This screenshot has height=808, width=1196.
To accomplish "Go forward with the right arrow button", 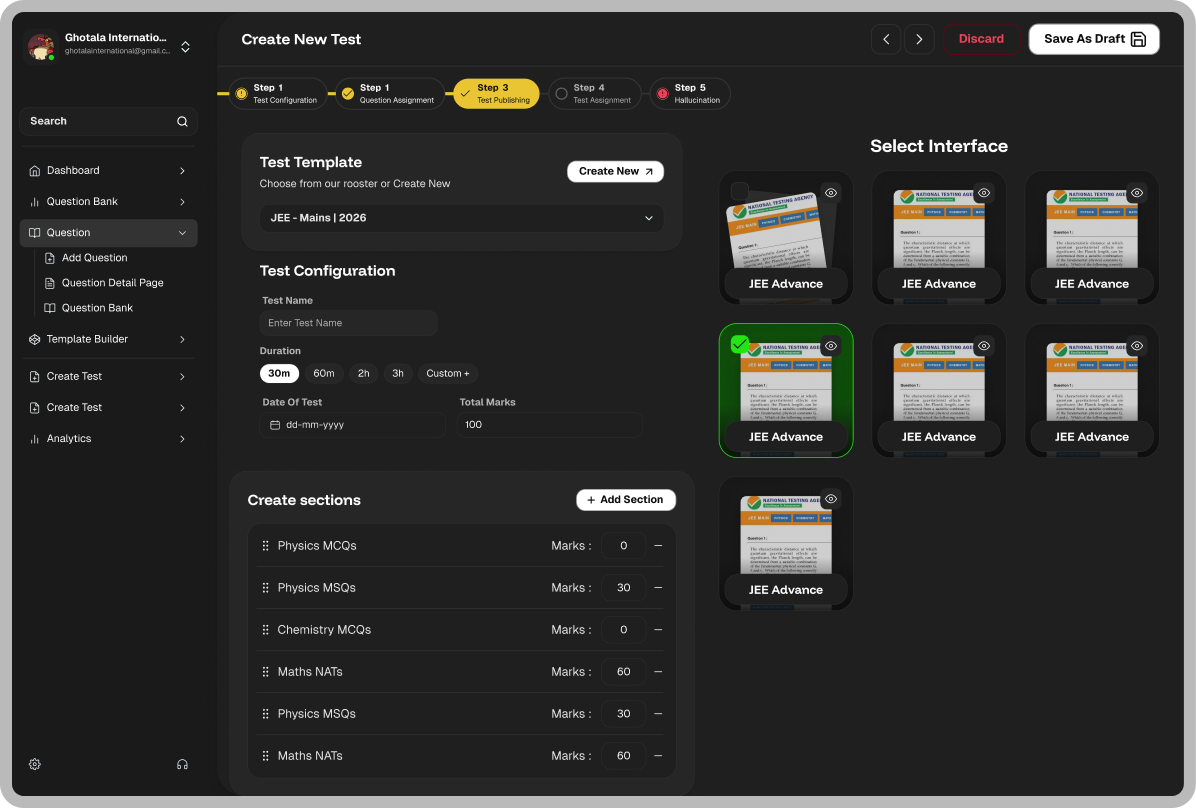I will [919, 39].
